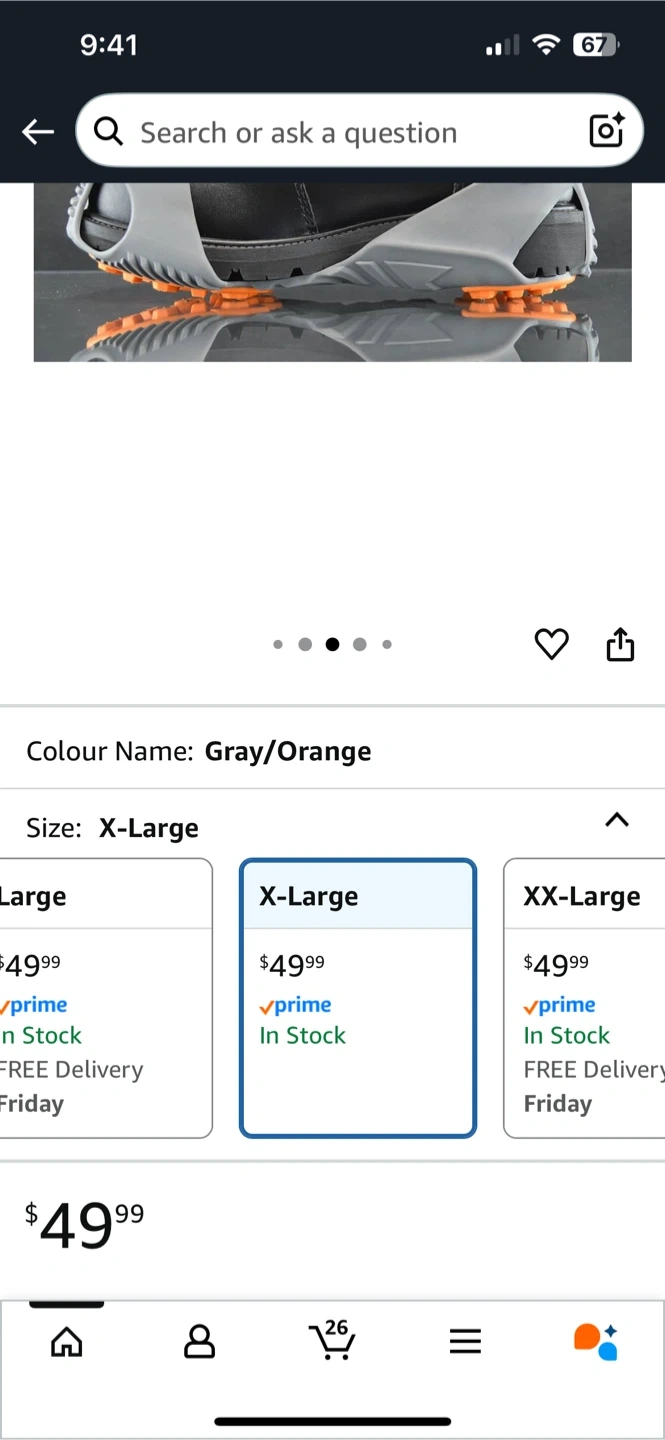Image resolution: width=665 pixels, height=1440 pixels.
Task: Tap the camera lens search icon
Action: point(606,131)
